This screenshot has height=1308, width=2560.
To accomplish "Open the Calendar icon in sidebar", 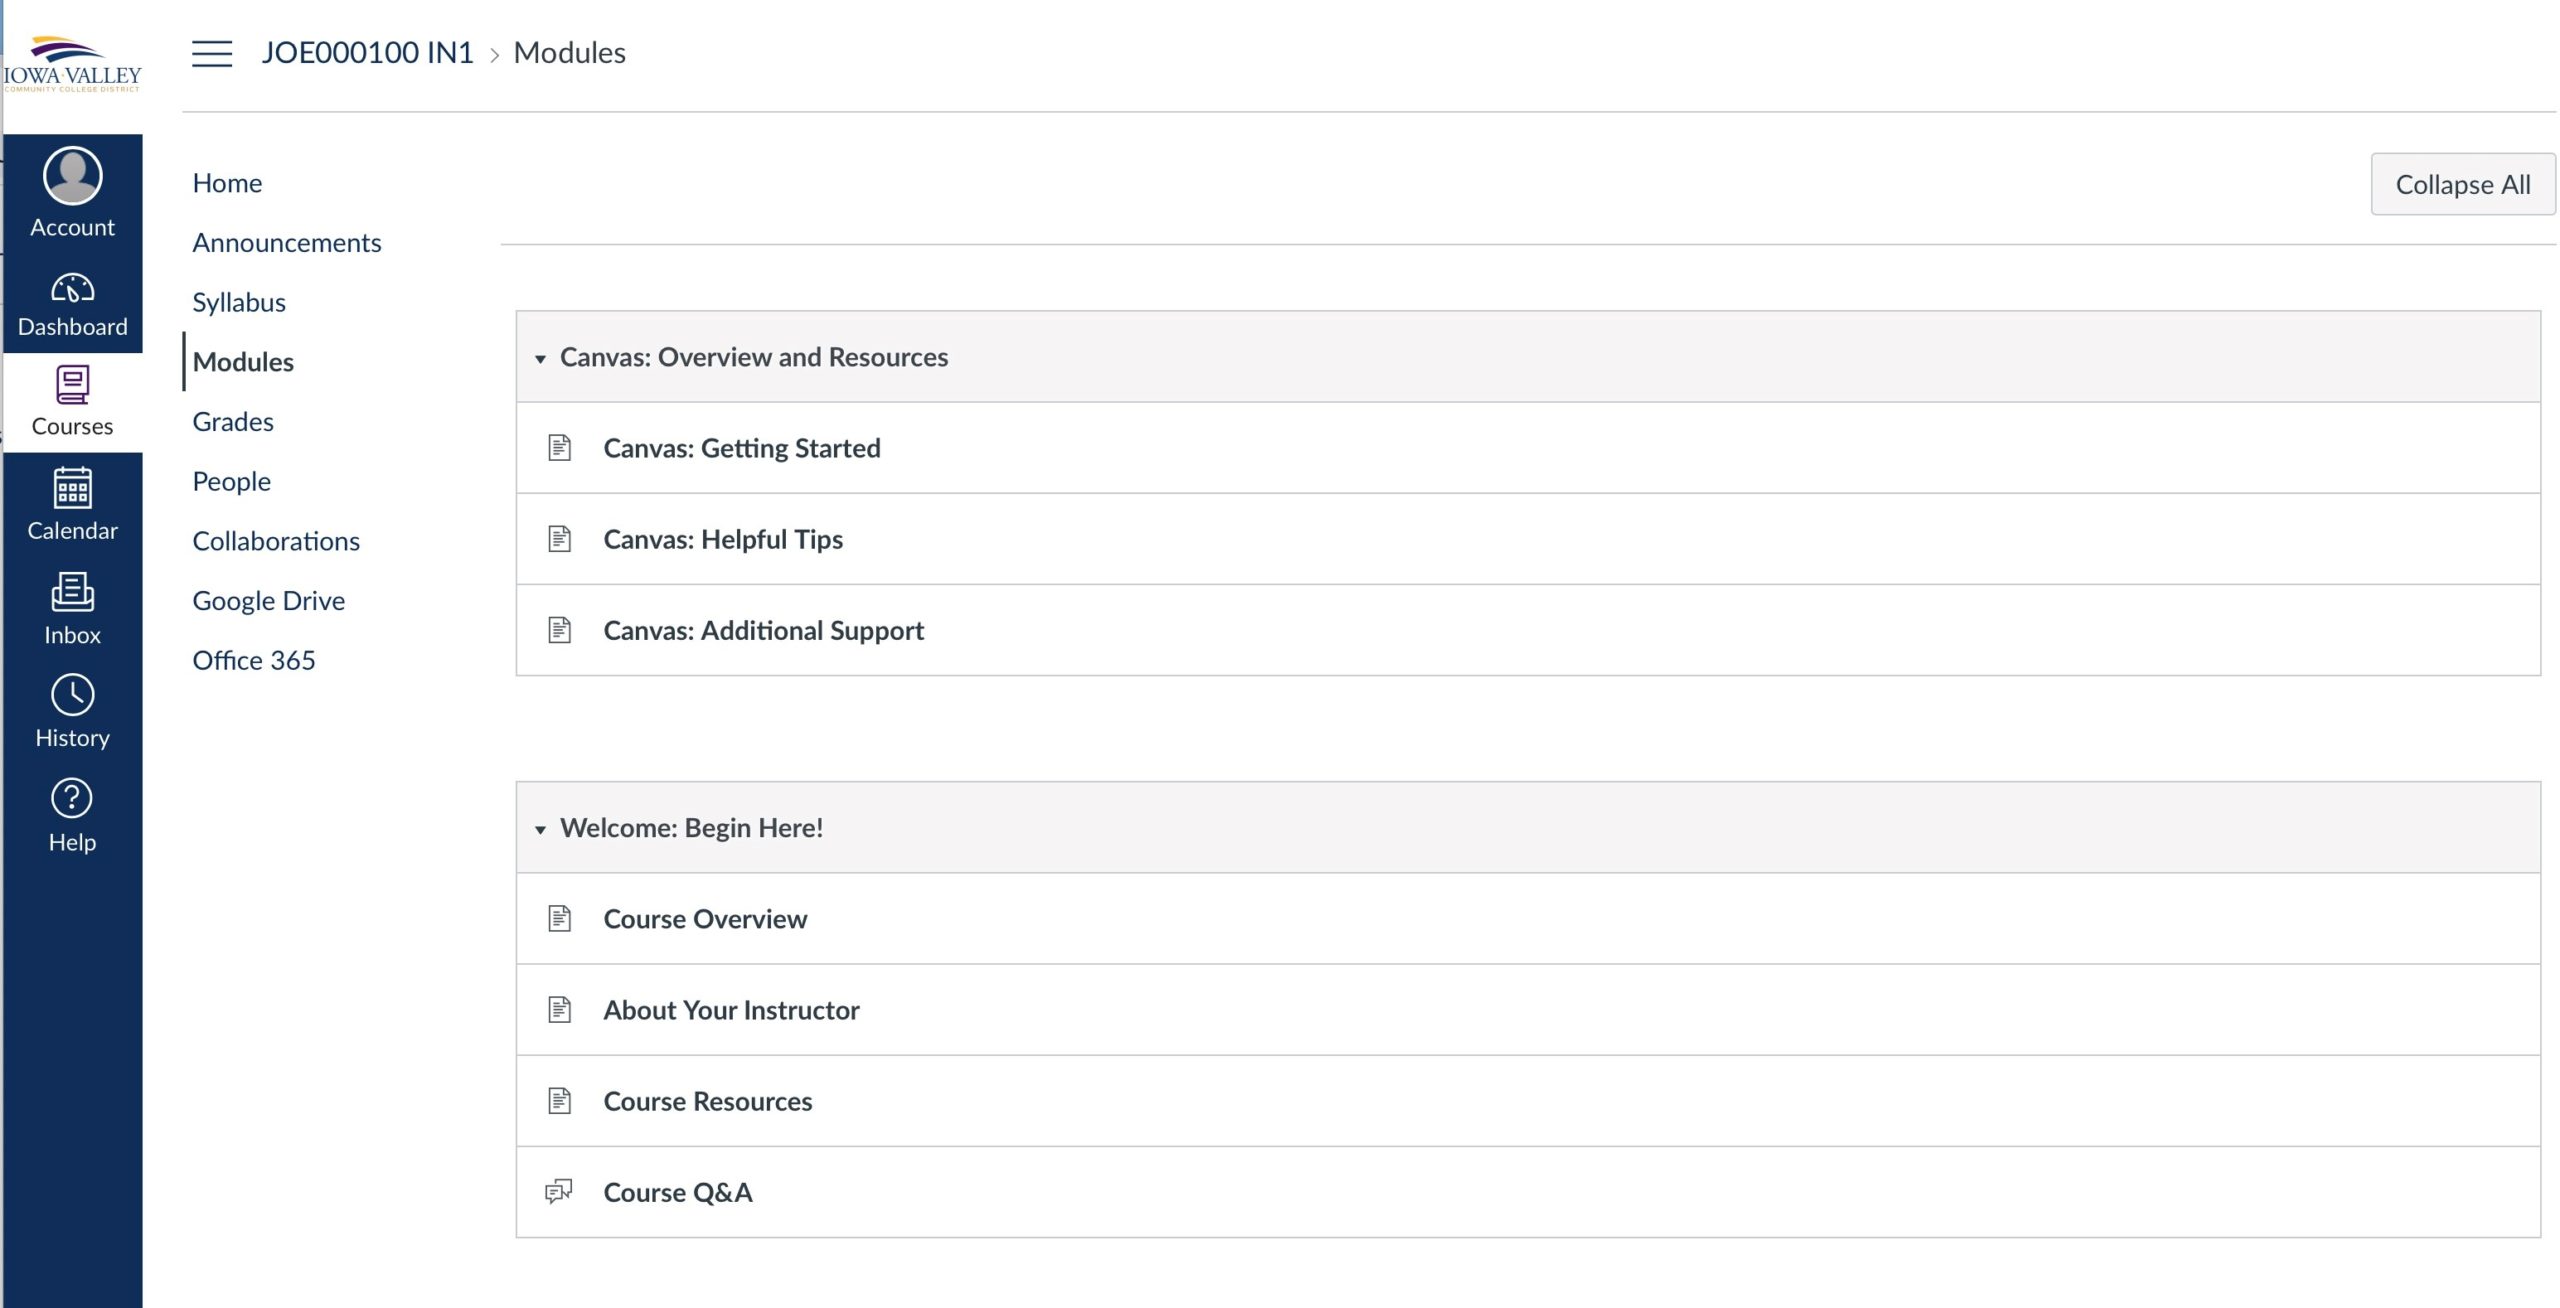I will (72, 488).
